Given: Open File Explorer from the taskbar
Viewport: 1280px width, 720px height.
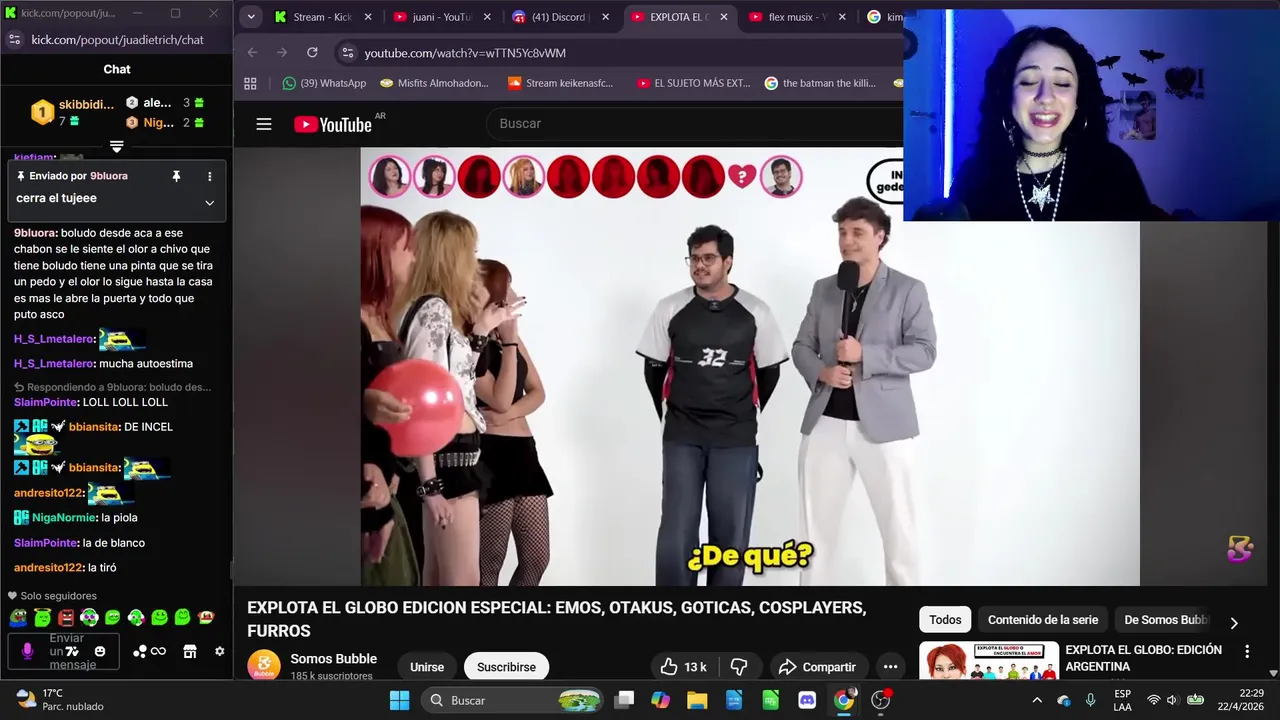Looking at the screenshot, I should pos(697,700).
